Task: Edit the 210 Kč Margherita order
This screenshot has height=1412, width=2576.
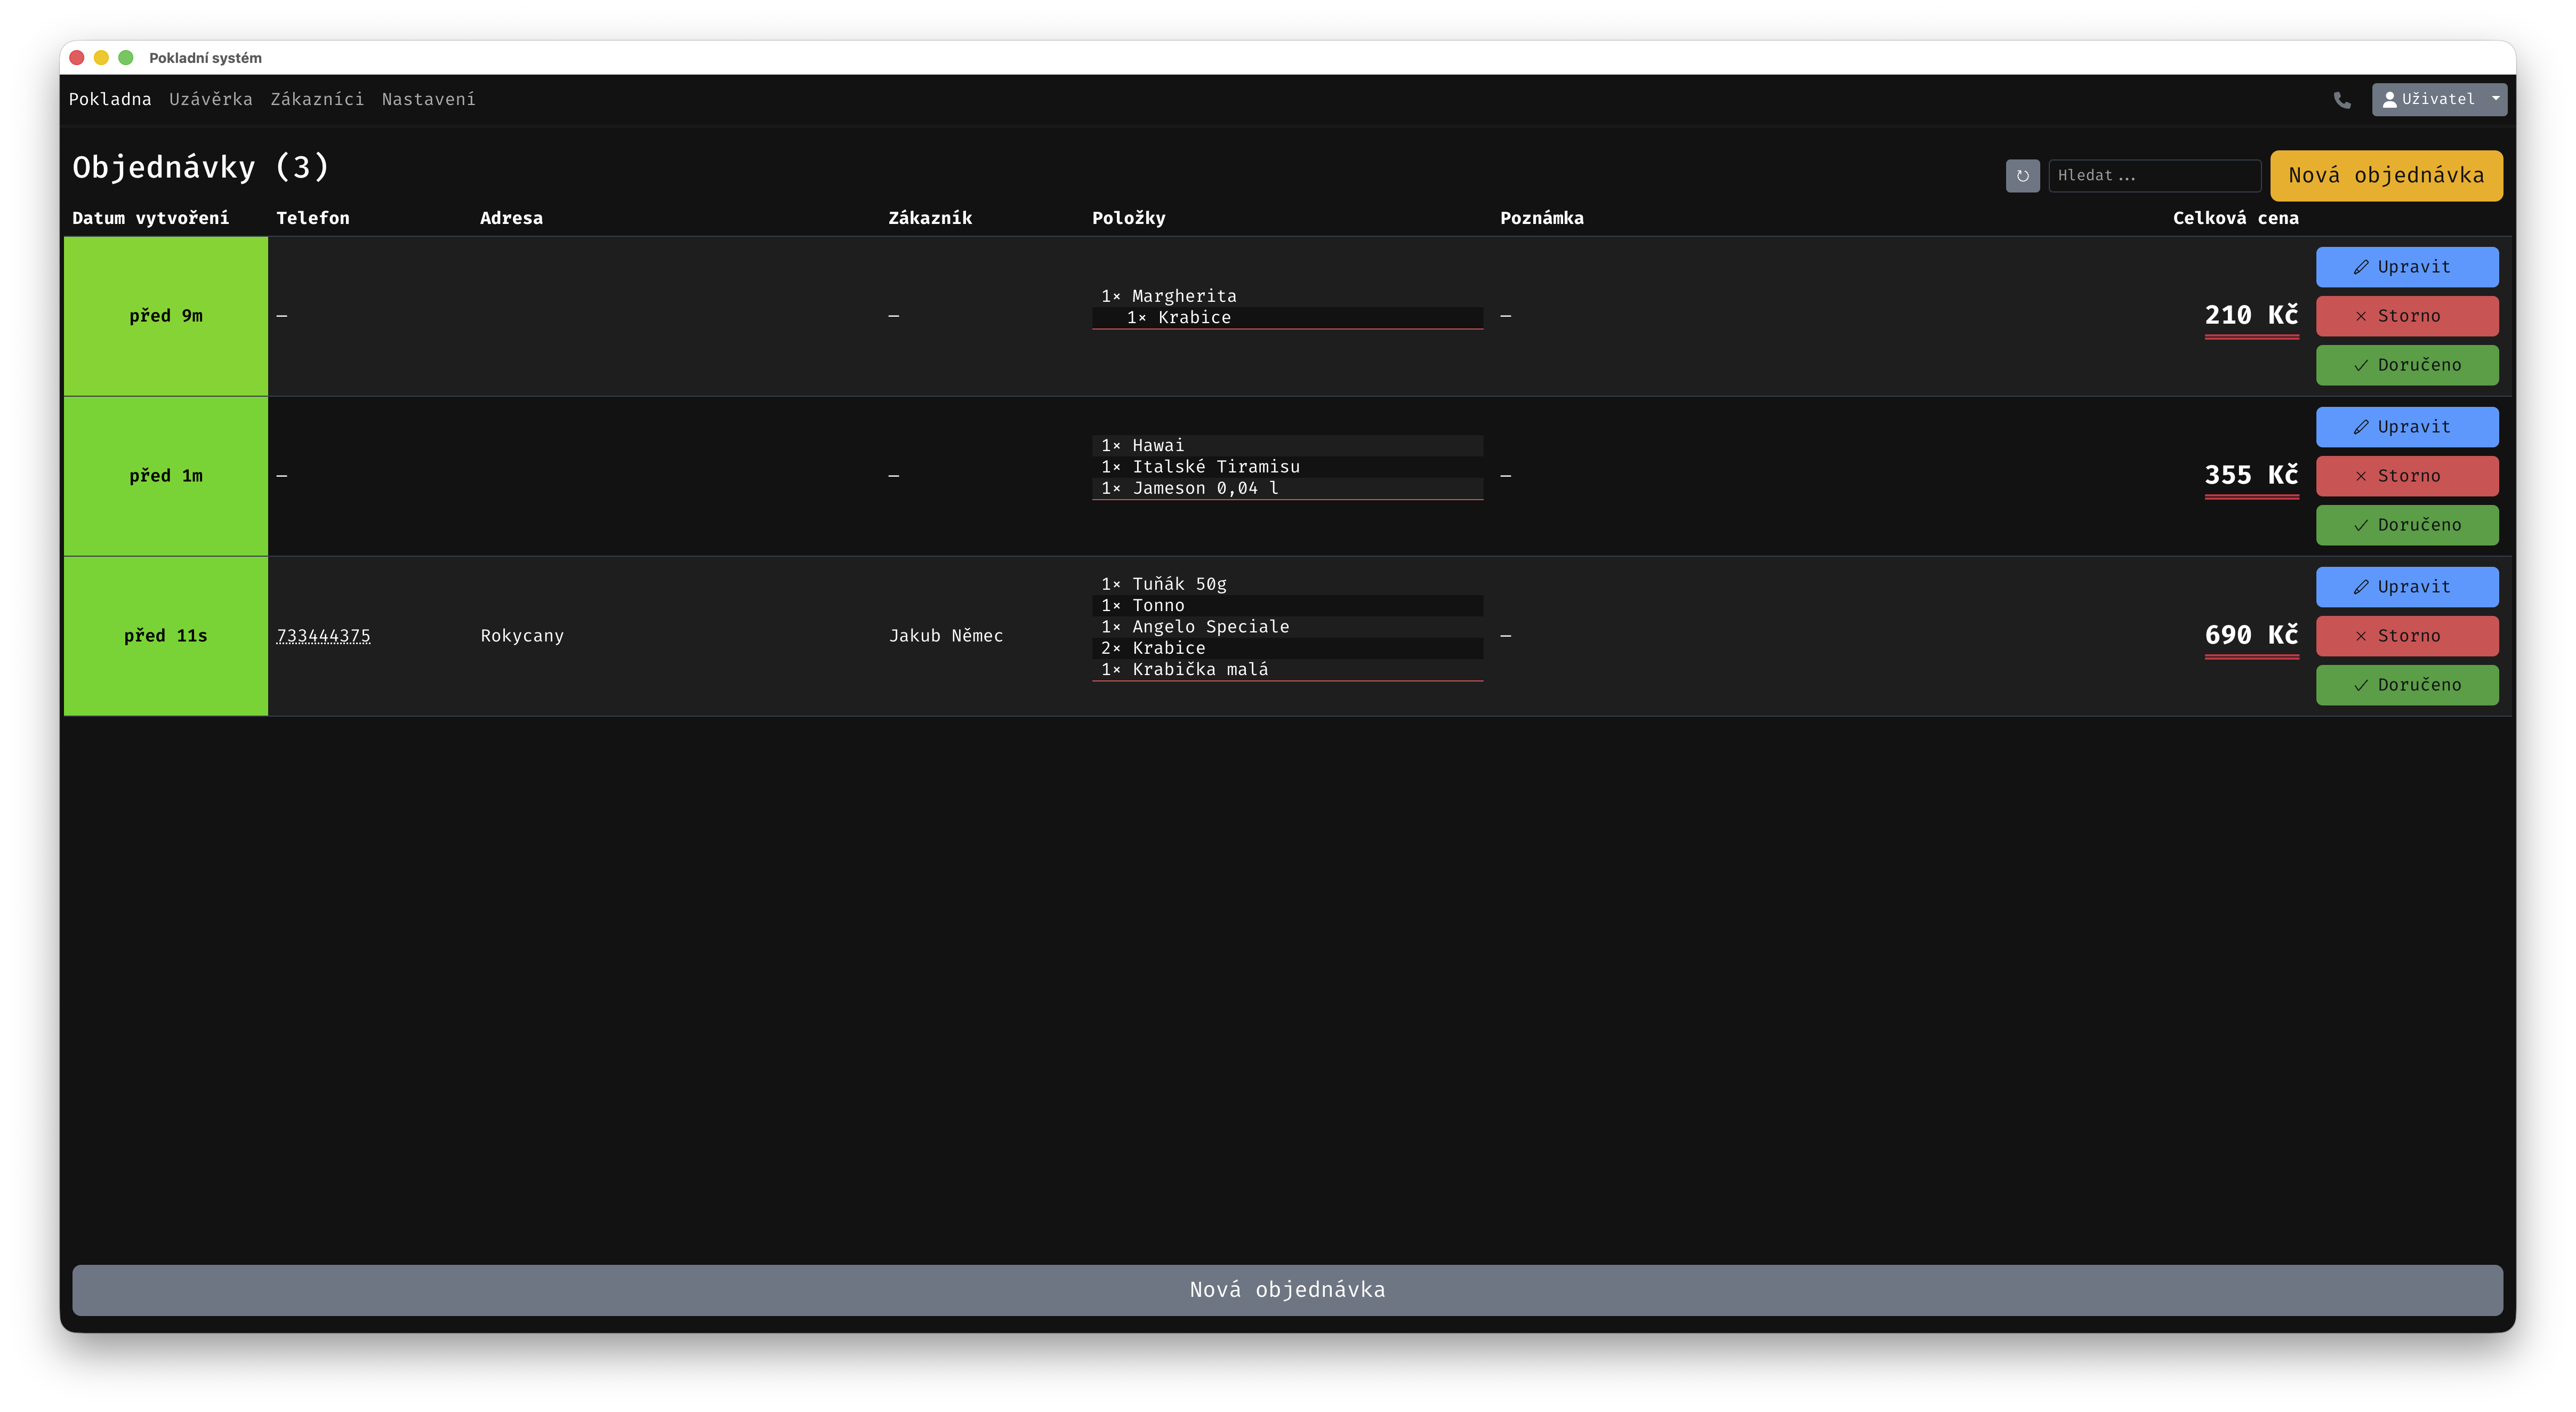Action: 2406,267
